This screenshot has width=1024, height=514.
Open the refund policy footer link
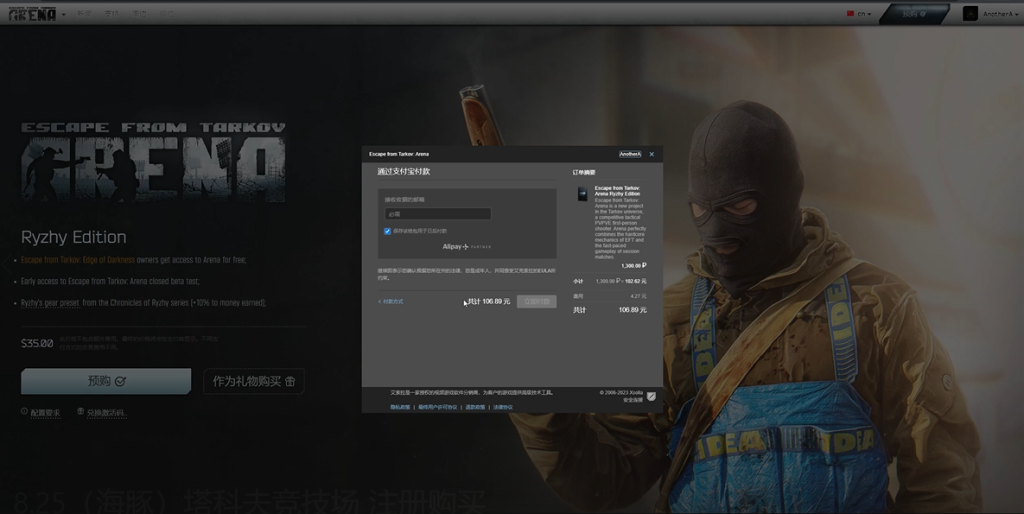pos(474,407)
